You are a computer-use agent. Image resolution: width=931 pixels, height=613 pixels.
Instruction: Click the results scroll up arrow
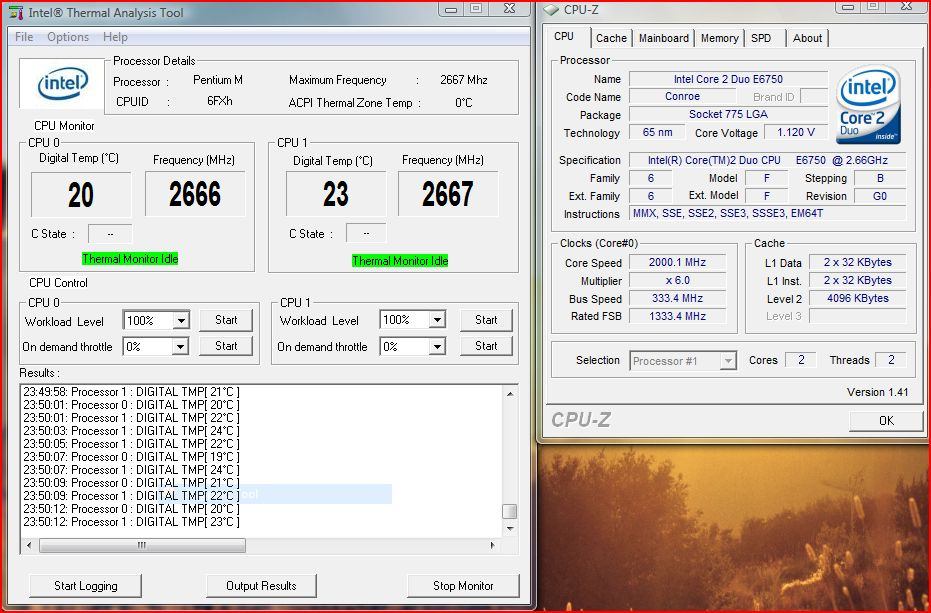510,393
